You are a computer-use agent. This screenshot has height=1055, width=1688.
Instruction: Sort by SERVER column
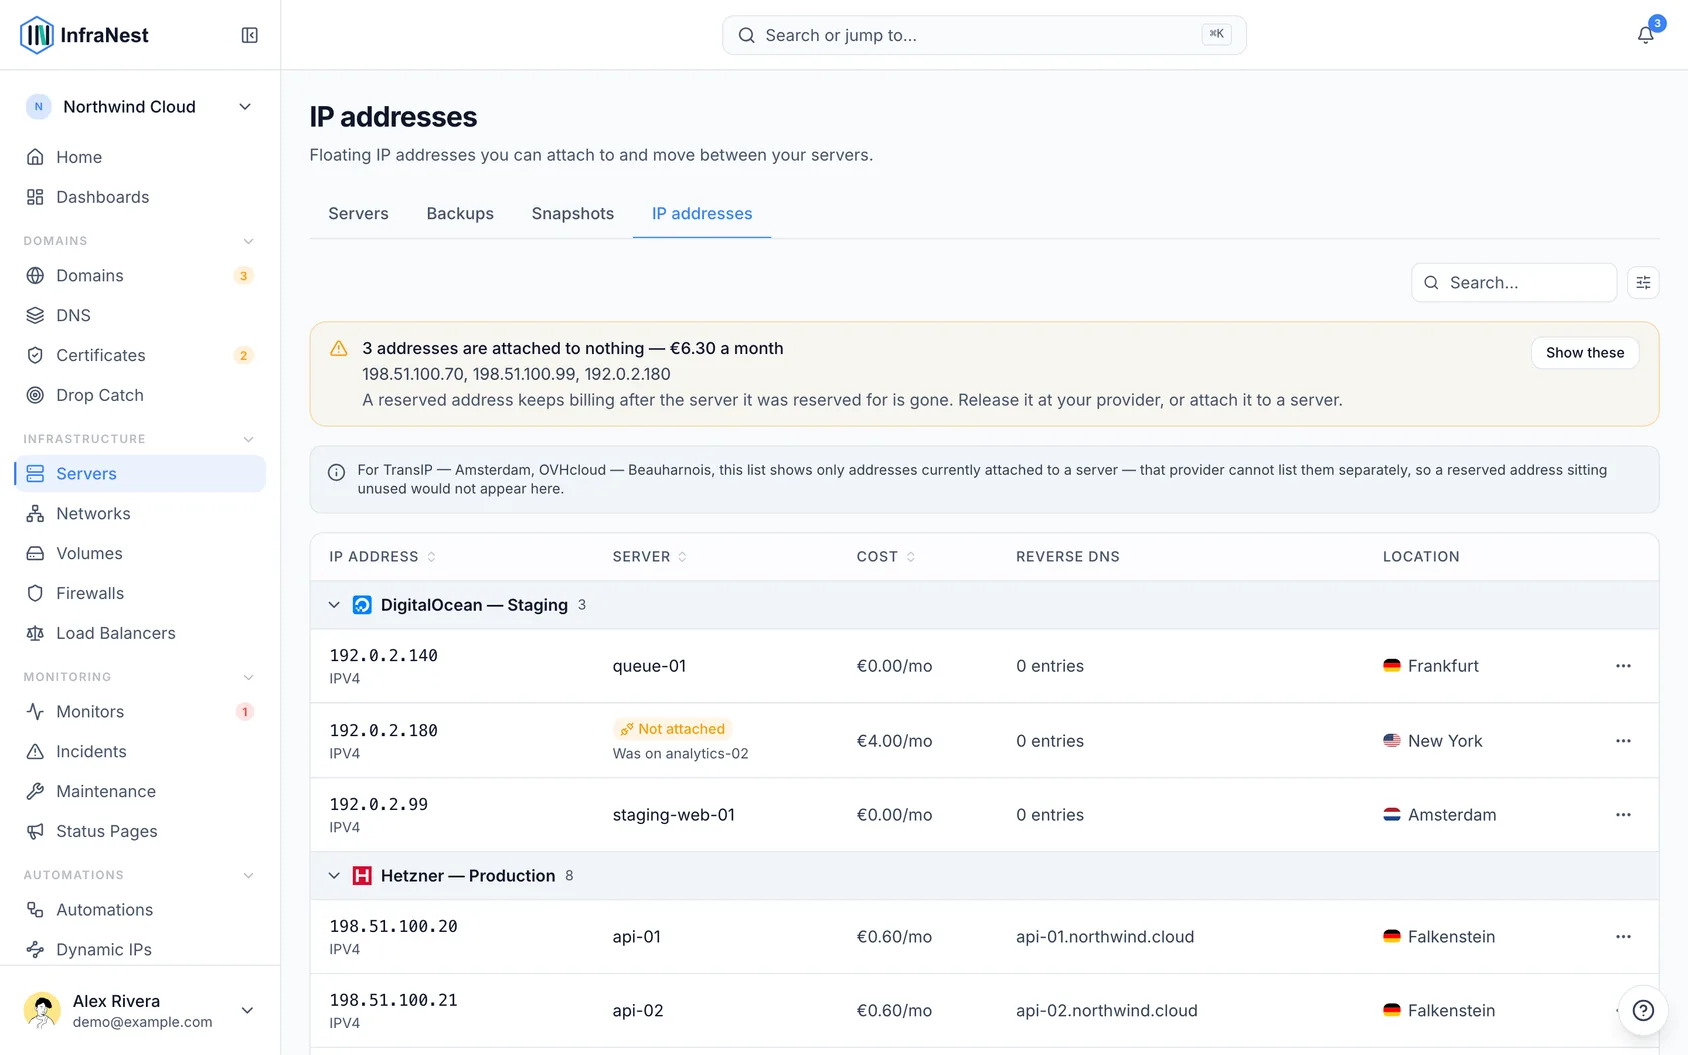click(x=650, y=557)
